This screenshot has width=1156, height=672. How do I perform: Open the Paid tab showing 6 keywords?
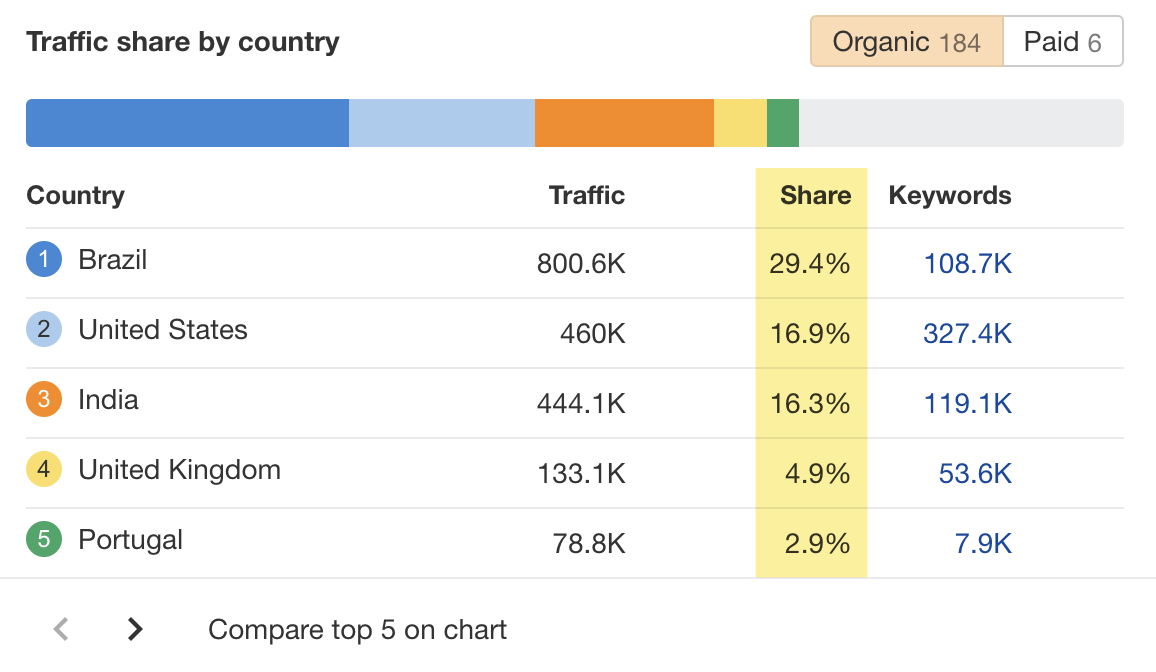pyautogui.click(x=1063, y=41)
